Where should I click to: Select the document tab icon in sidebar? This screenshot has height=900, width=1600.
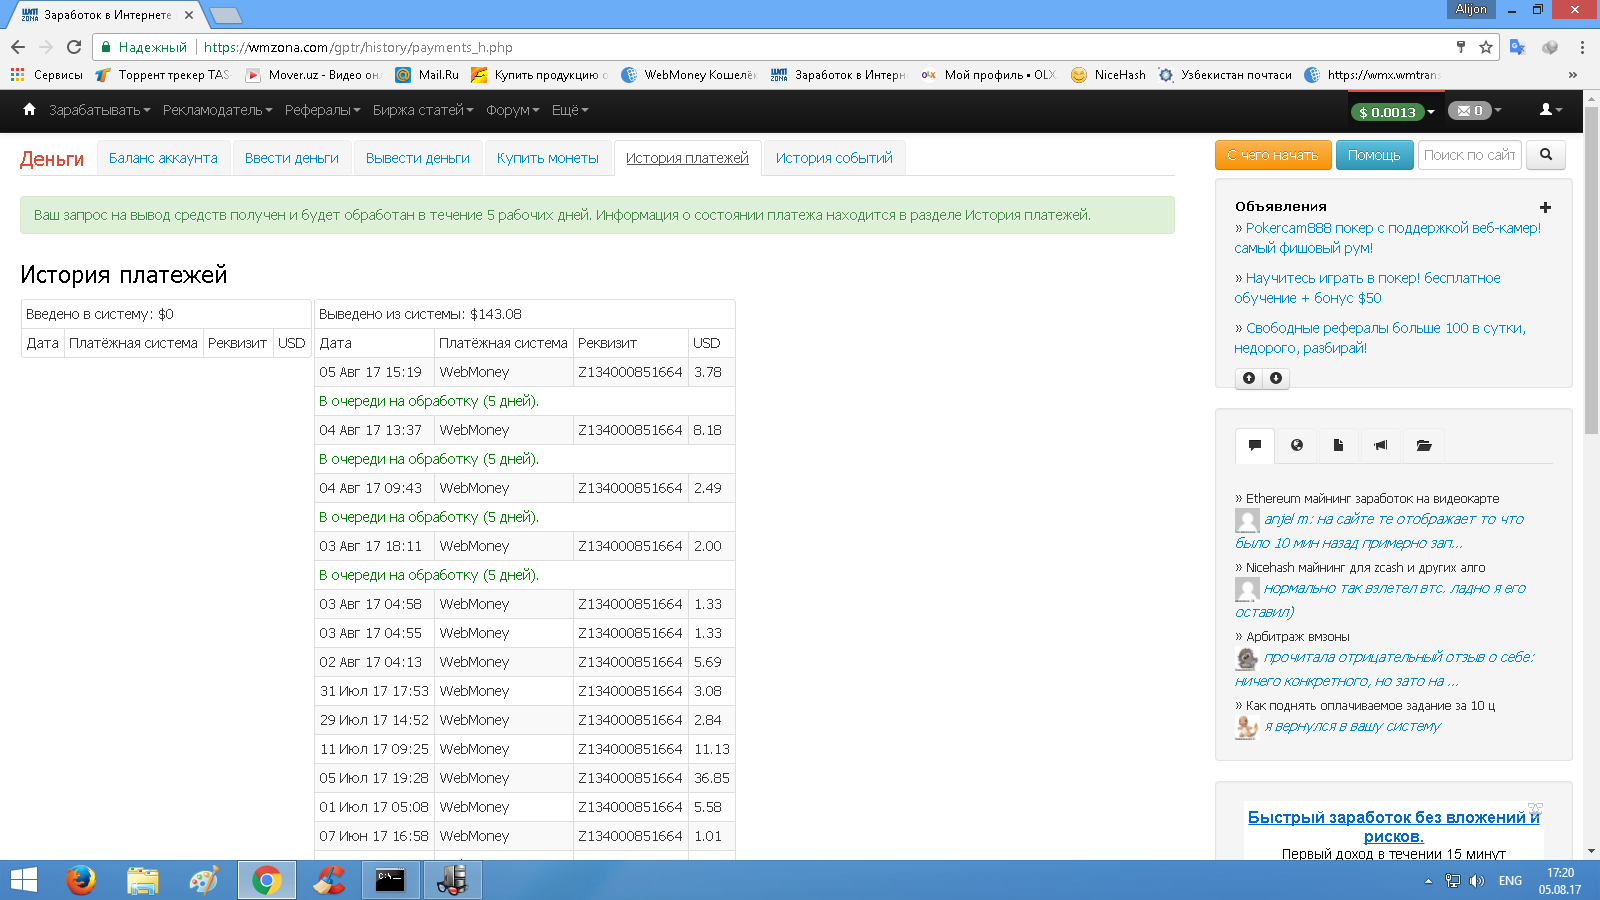click(1338, 445)
